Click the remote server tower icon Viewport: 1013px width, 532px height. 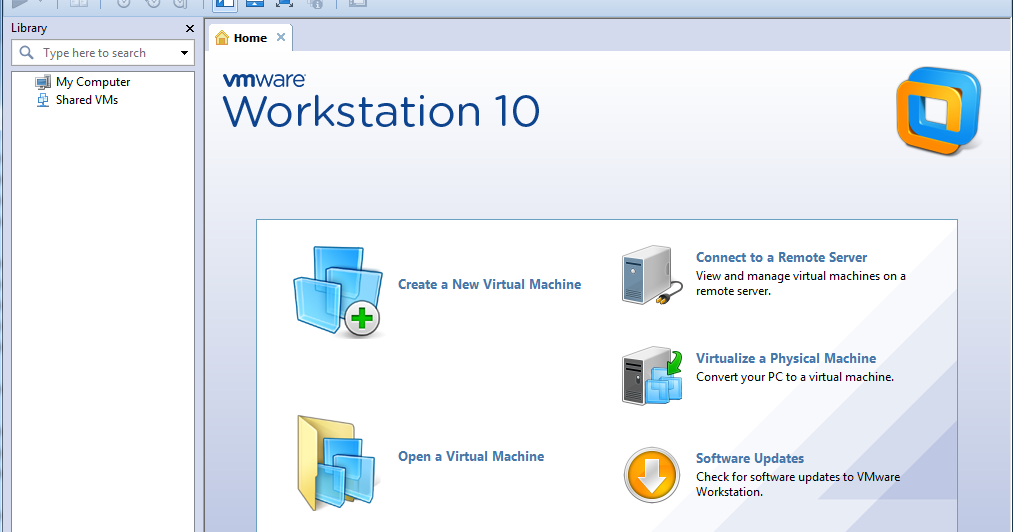(652, 275)
